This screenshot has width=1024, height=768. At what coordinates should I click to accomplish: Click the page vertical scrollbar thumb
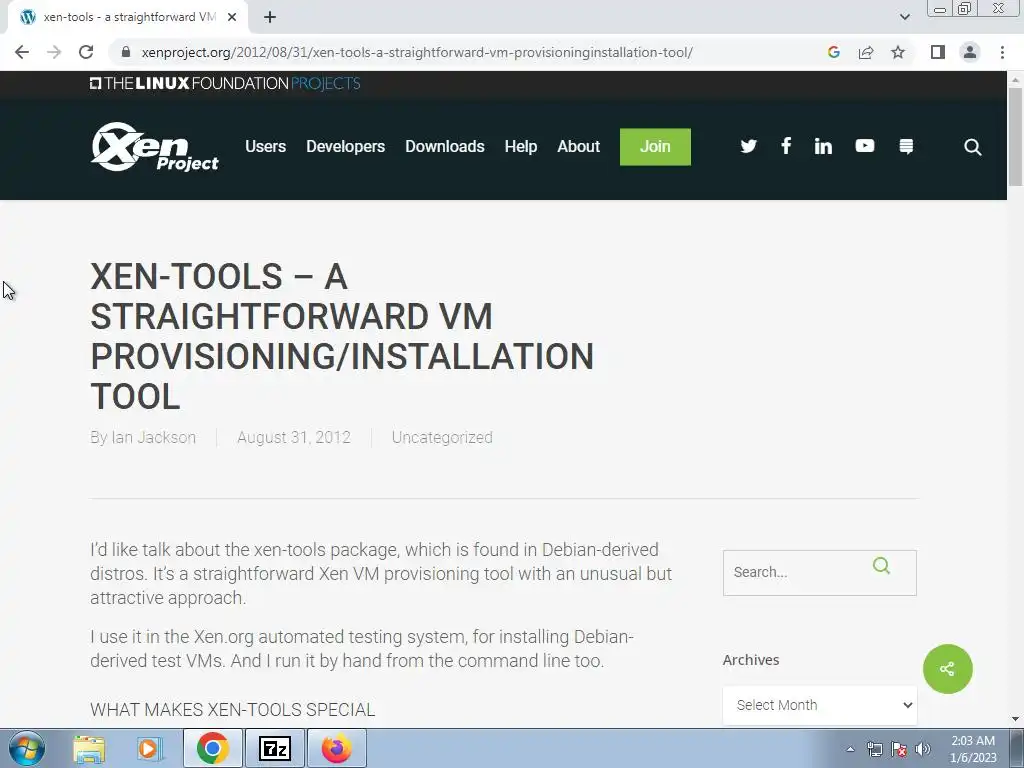tap(1015, 136)
